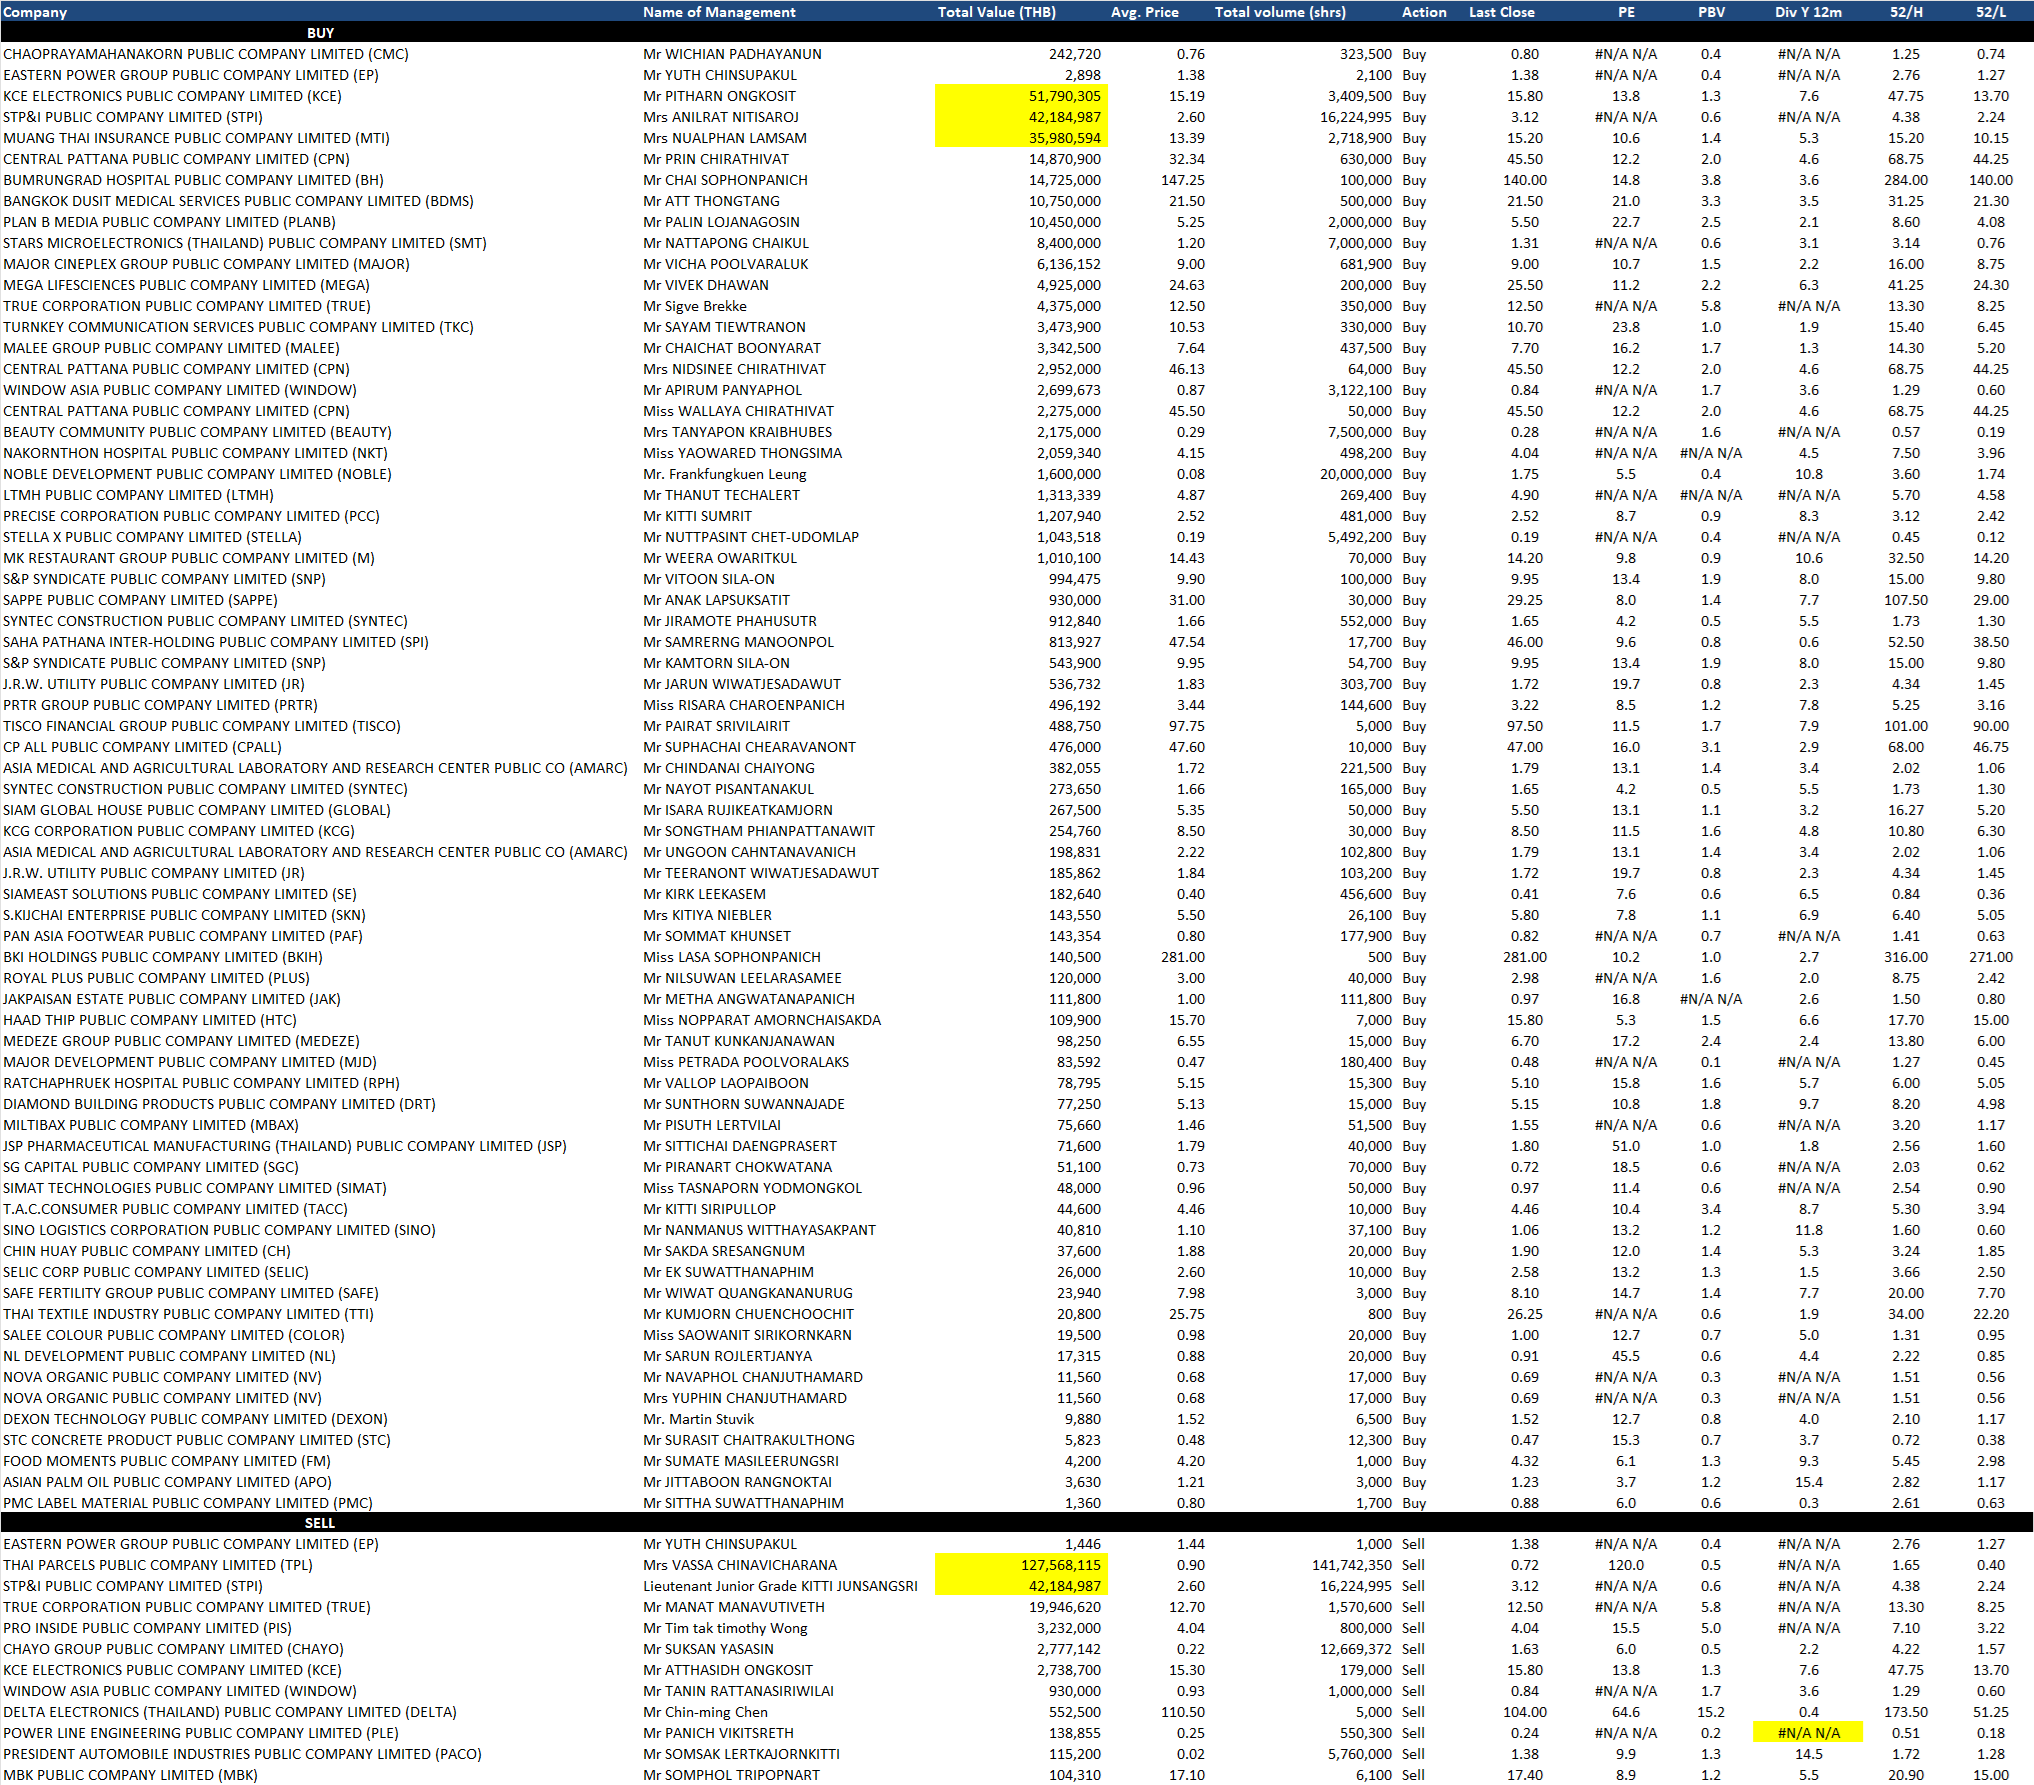Viewport: 2034px width, 1785px height.
Task: Click highlighted value 127,568,115 cell
Action: pos(1060,1565)
